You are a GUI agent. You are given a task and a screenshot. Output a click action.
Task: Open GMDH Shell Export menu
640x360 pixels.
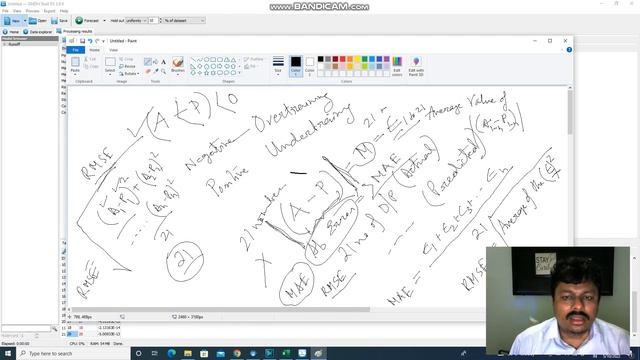pyautogui.click(x=49, y=11)
